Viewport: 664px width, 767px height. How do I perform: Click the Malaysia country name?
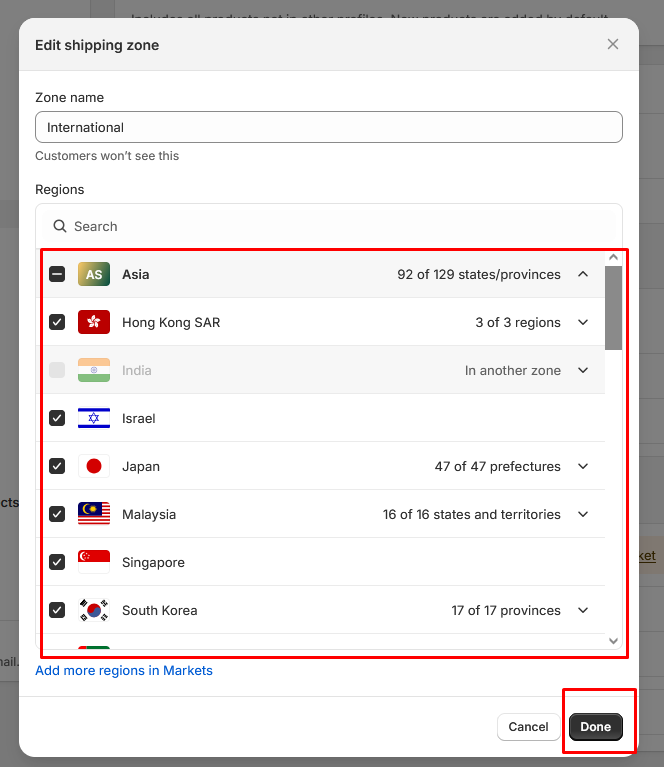[149, 514]
